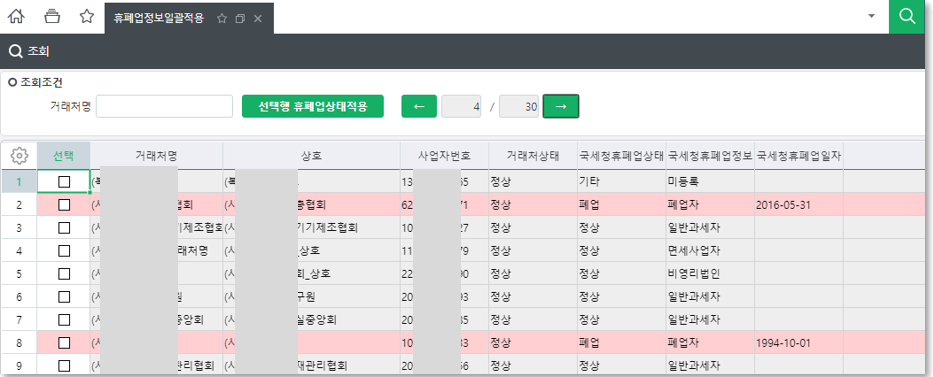
Task: Click the green search icon button
Action: (x=907, y=17)
